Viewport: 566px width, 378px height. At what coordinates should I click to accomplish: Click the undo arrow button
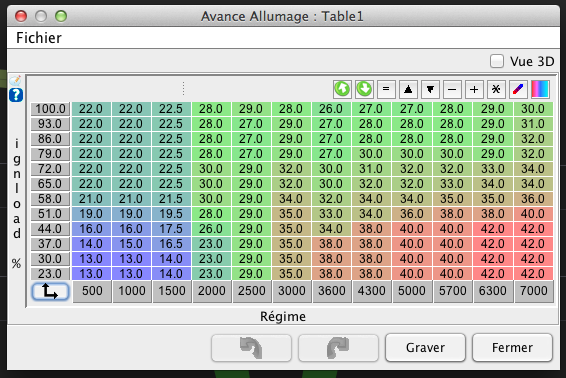pyautogui.click(x=251, y=348)
